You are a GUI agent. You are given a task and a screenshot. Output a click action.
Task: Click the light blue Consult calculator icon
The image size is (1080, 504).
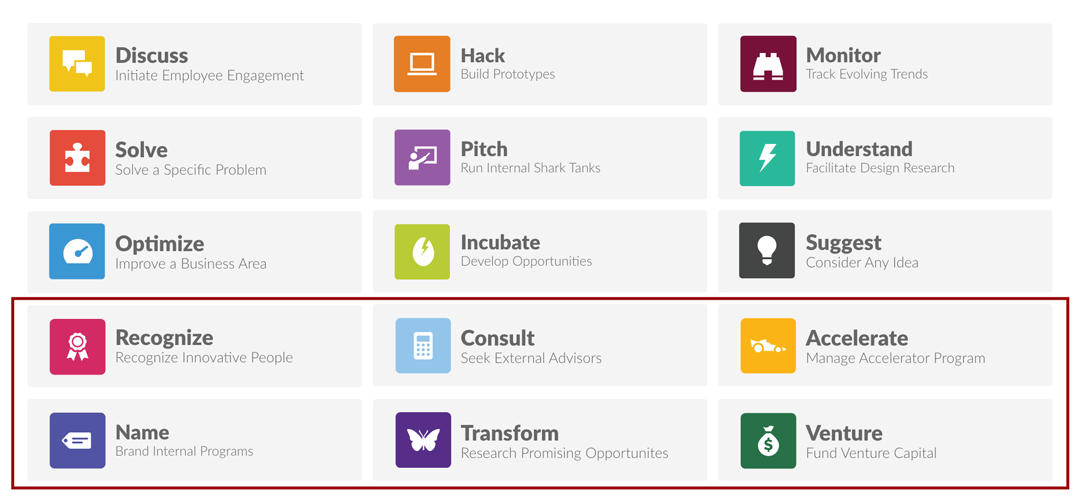point(422,346)
